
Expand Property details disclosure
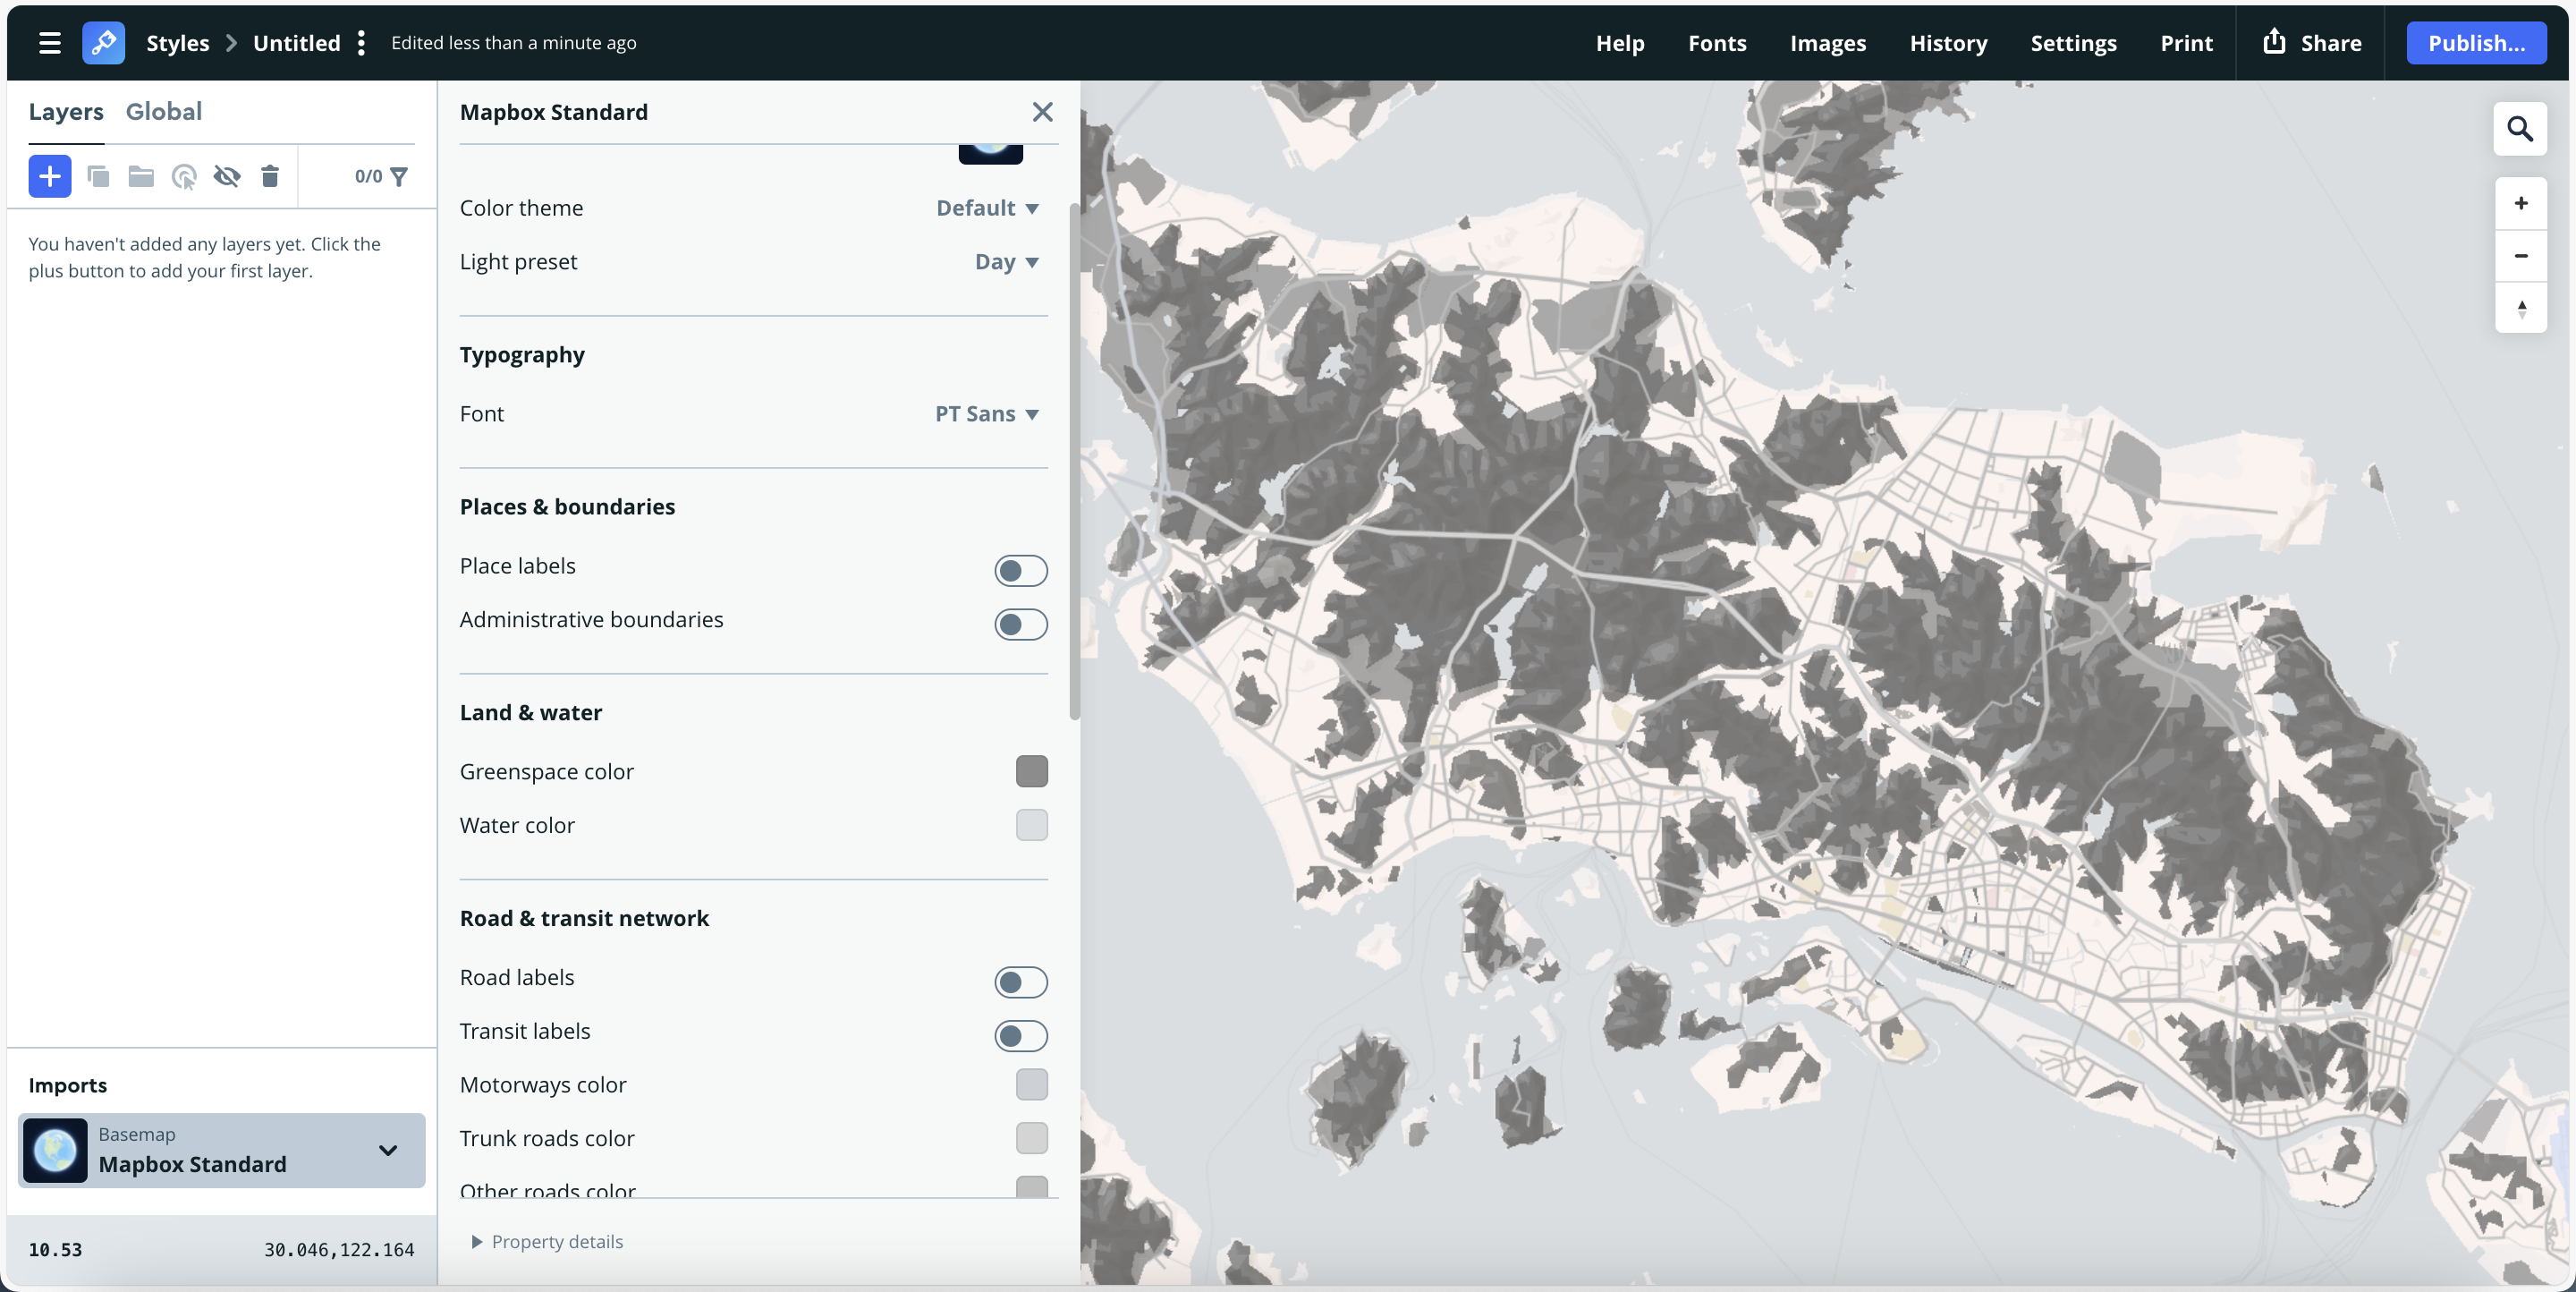coord(547,1241)
